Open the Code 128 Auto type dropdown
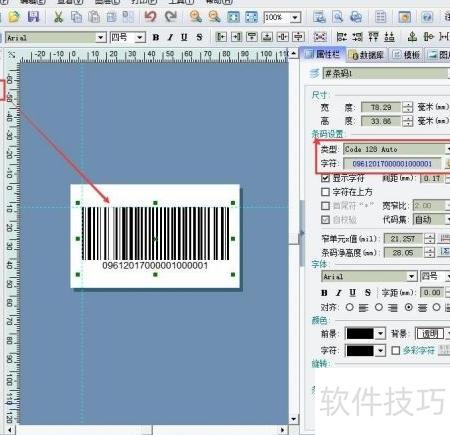 pos(448,149)
